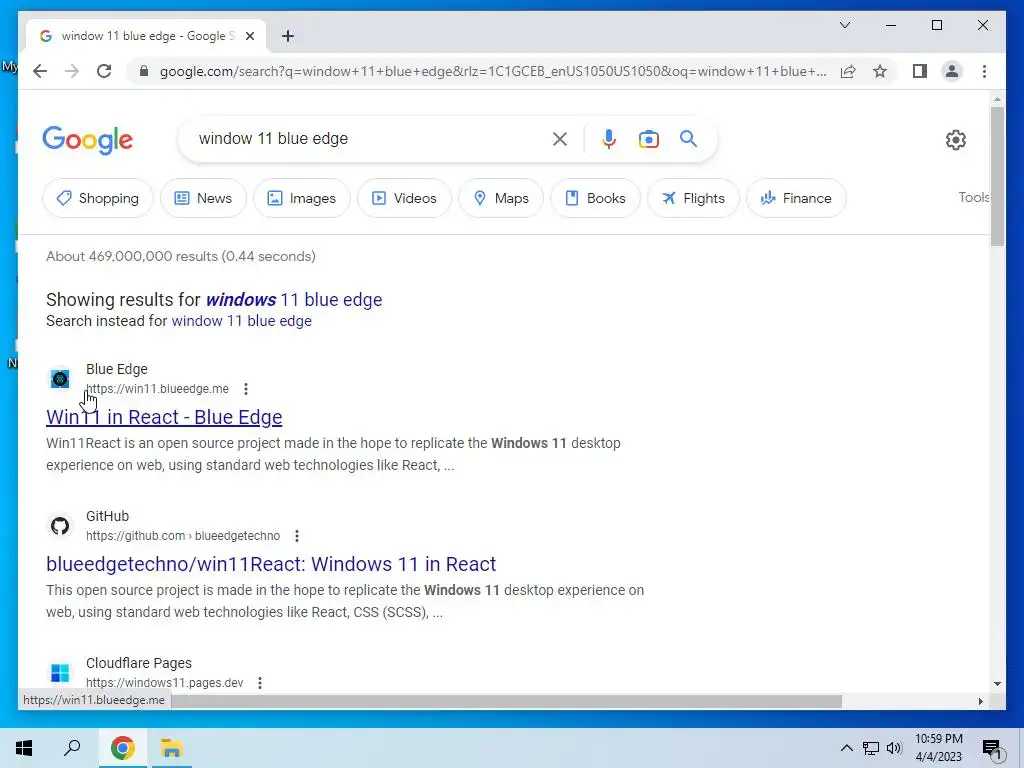The image size is (1024, 768).
Task: Open File Explorer from taskbar
Action: (171, 748)
